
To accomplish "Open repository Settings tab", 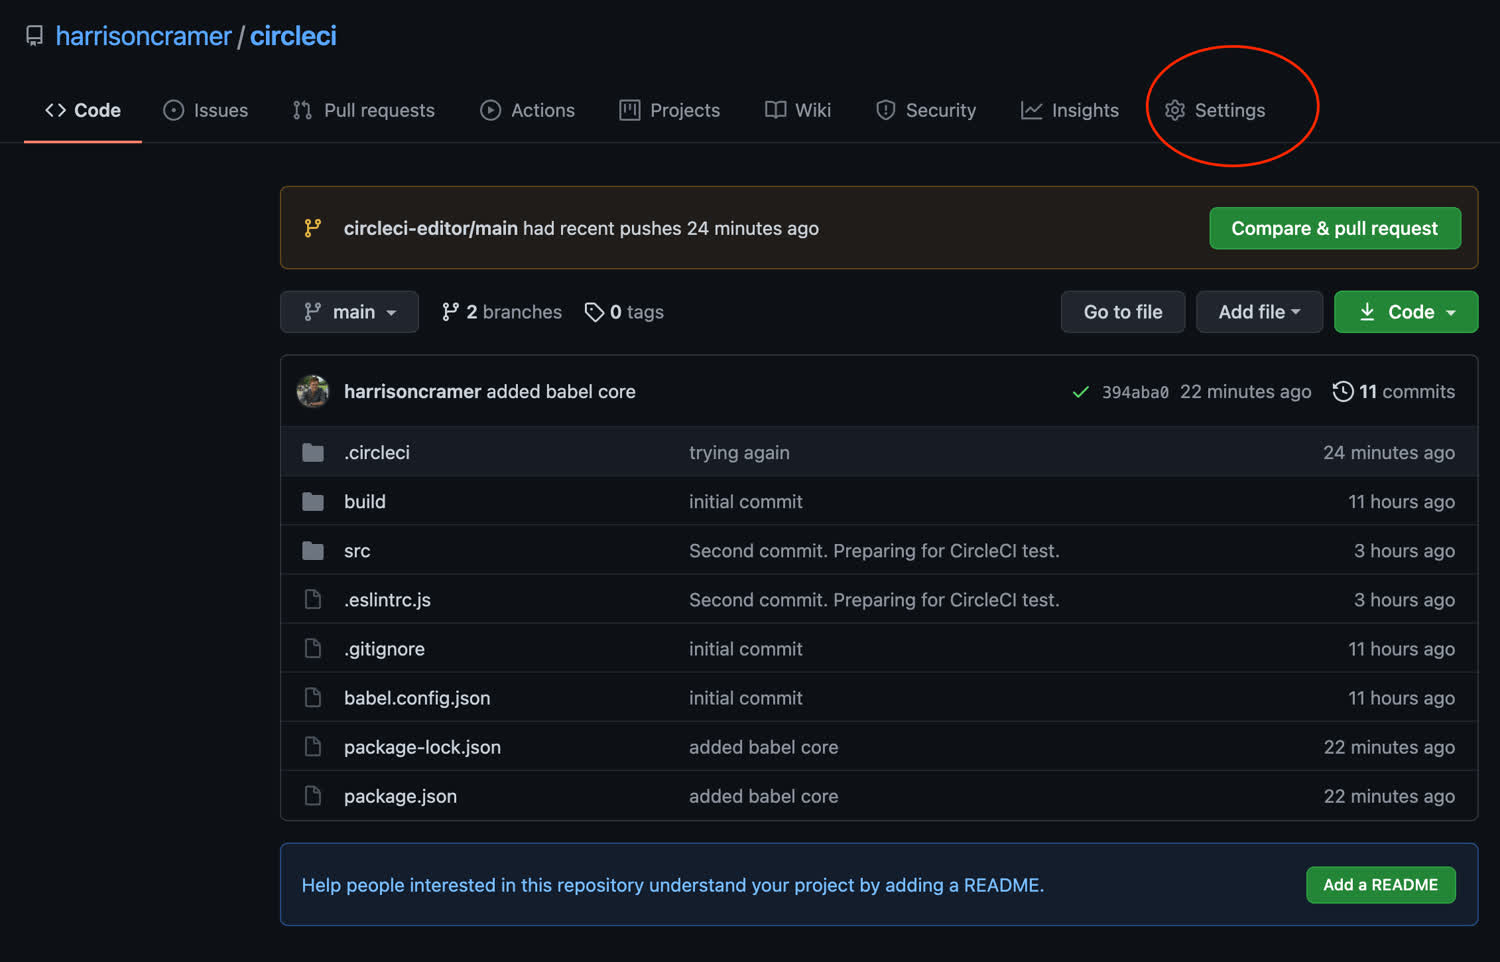I will point(1215,110).
